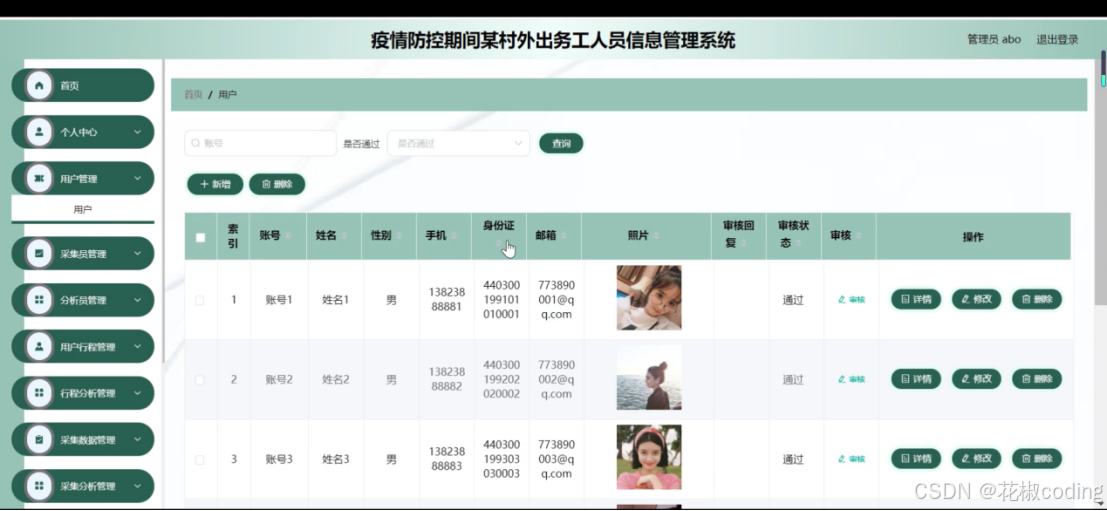Image resolution: width=1107 pixels, height=511 pixels.
Task: Click the 管理员 abo account label
Action: (994, 40)
